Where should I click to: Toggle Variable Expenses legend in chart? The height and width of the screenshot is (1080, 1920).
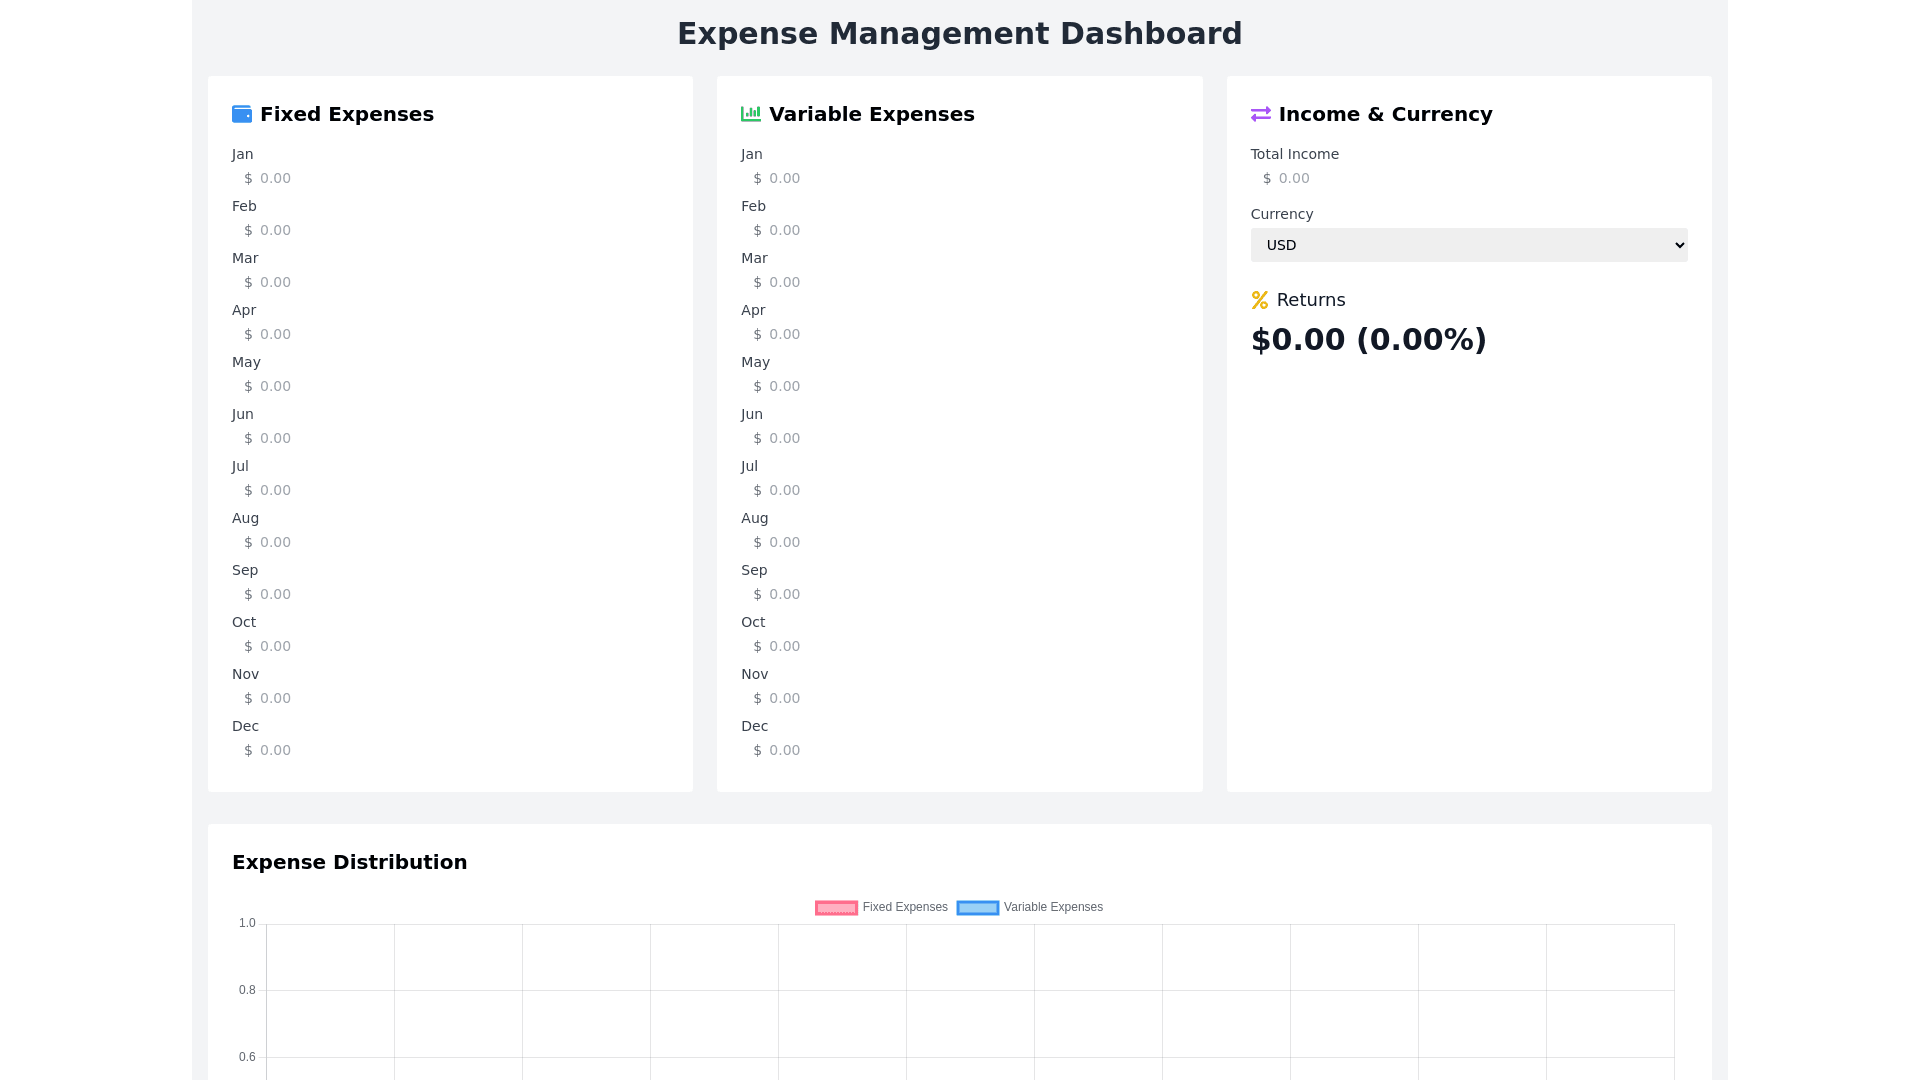tap(1052, 907)
